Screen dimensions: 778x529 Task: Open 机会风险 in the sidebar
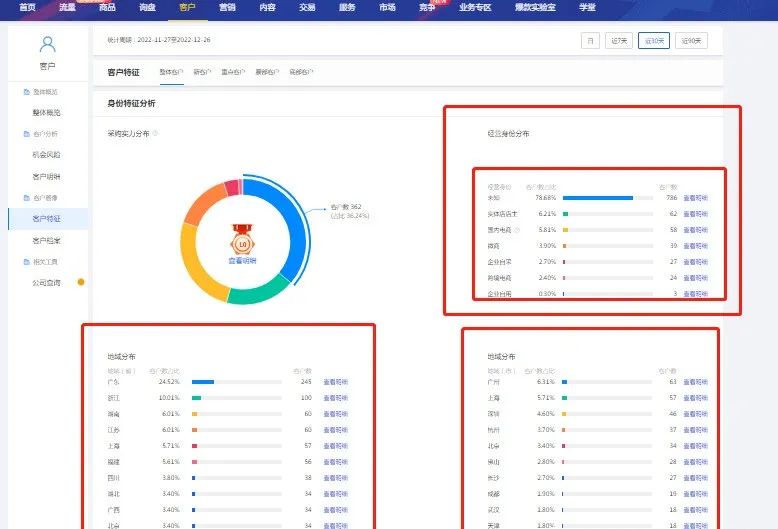pos(46,155)
